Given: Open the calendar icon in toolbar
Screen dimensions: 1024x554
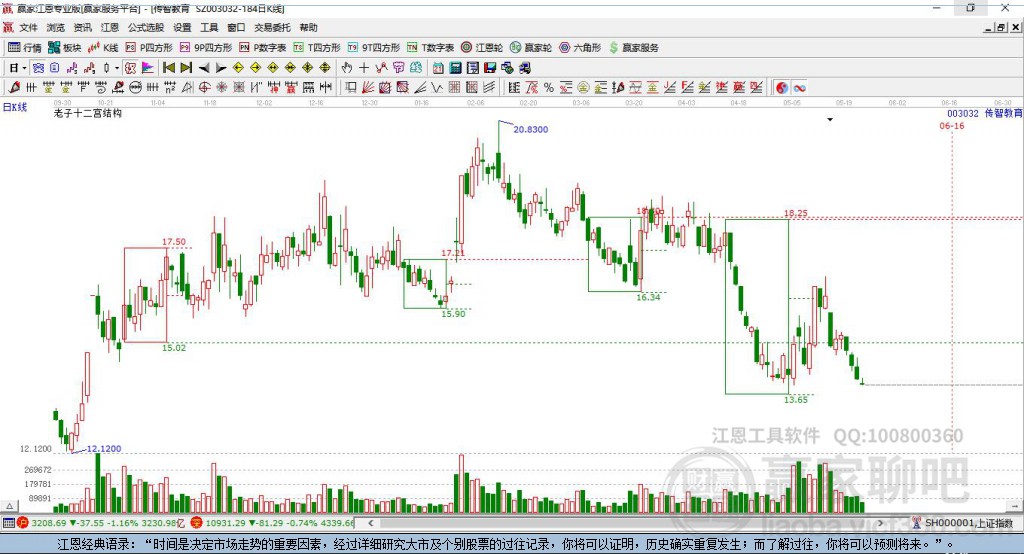Looking at the screenshot, I should coord(438,68).
